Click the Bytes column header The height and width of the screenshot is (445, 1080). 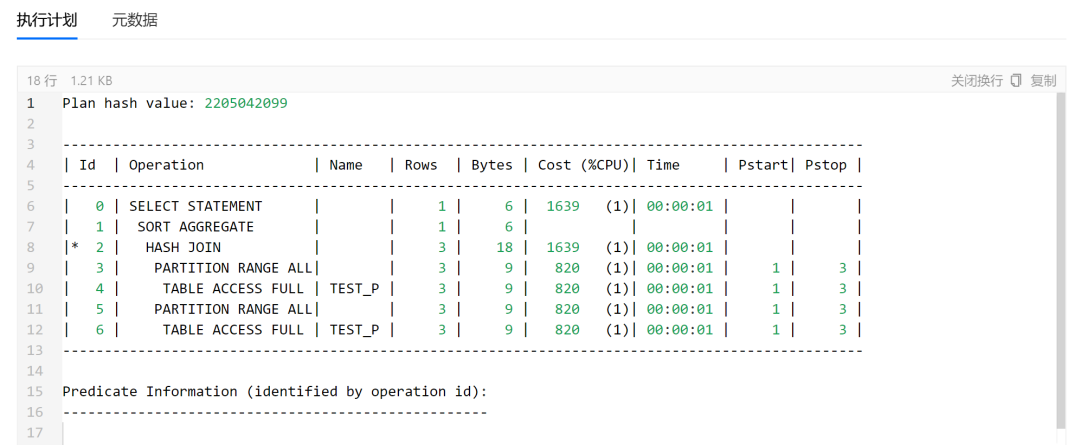[x=492, y=165]
